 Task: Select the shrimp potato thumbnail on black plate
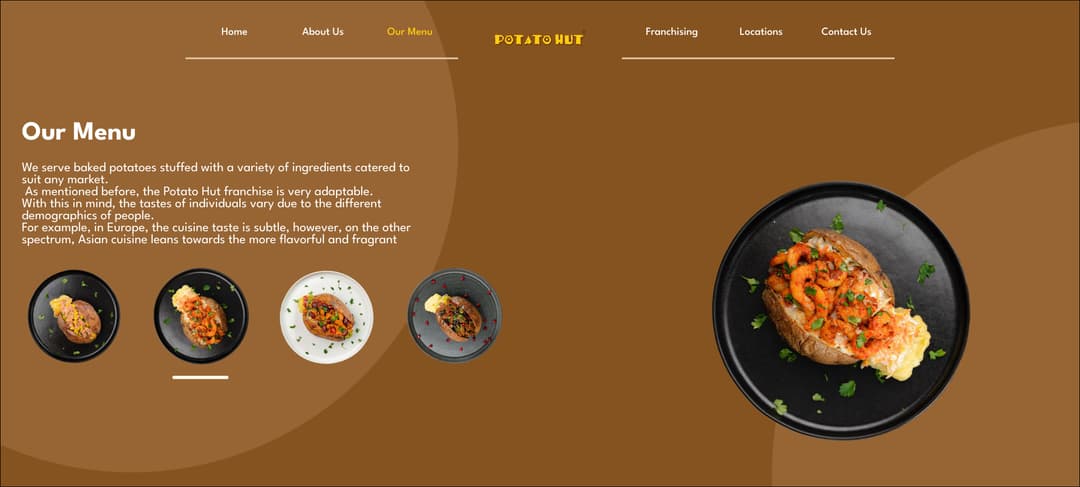click(x=201, y=315)
